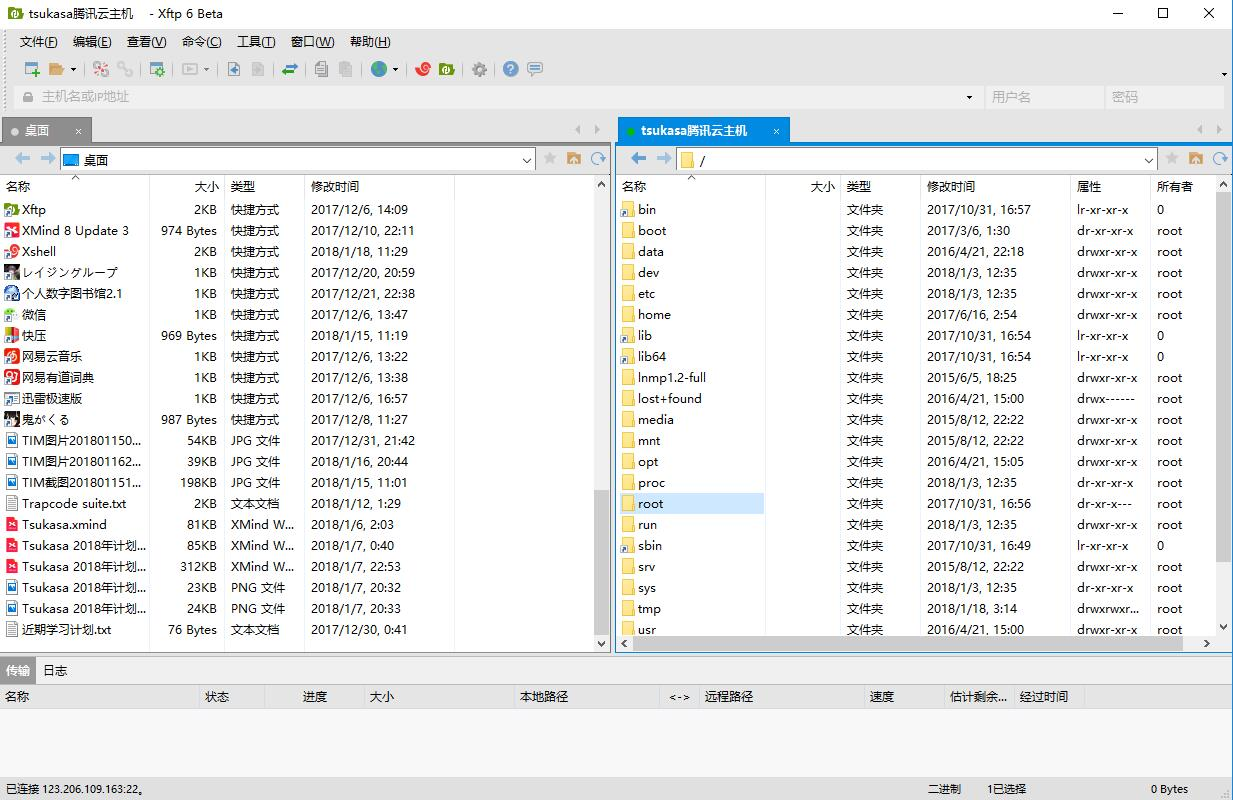
Task: Sort remote files by 属性 column header
Action: pyautogui.click(x=1110, y=187)
